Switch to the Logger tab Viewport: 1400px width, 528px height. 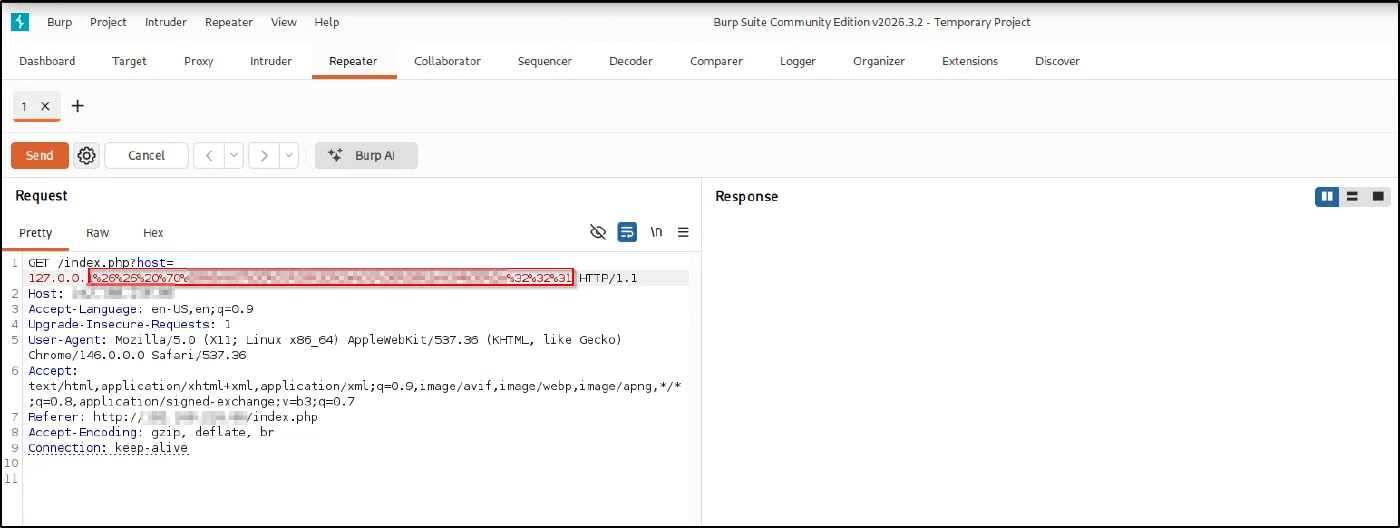point(798,61)
